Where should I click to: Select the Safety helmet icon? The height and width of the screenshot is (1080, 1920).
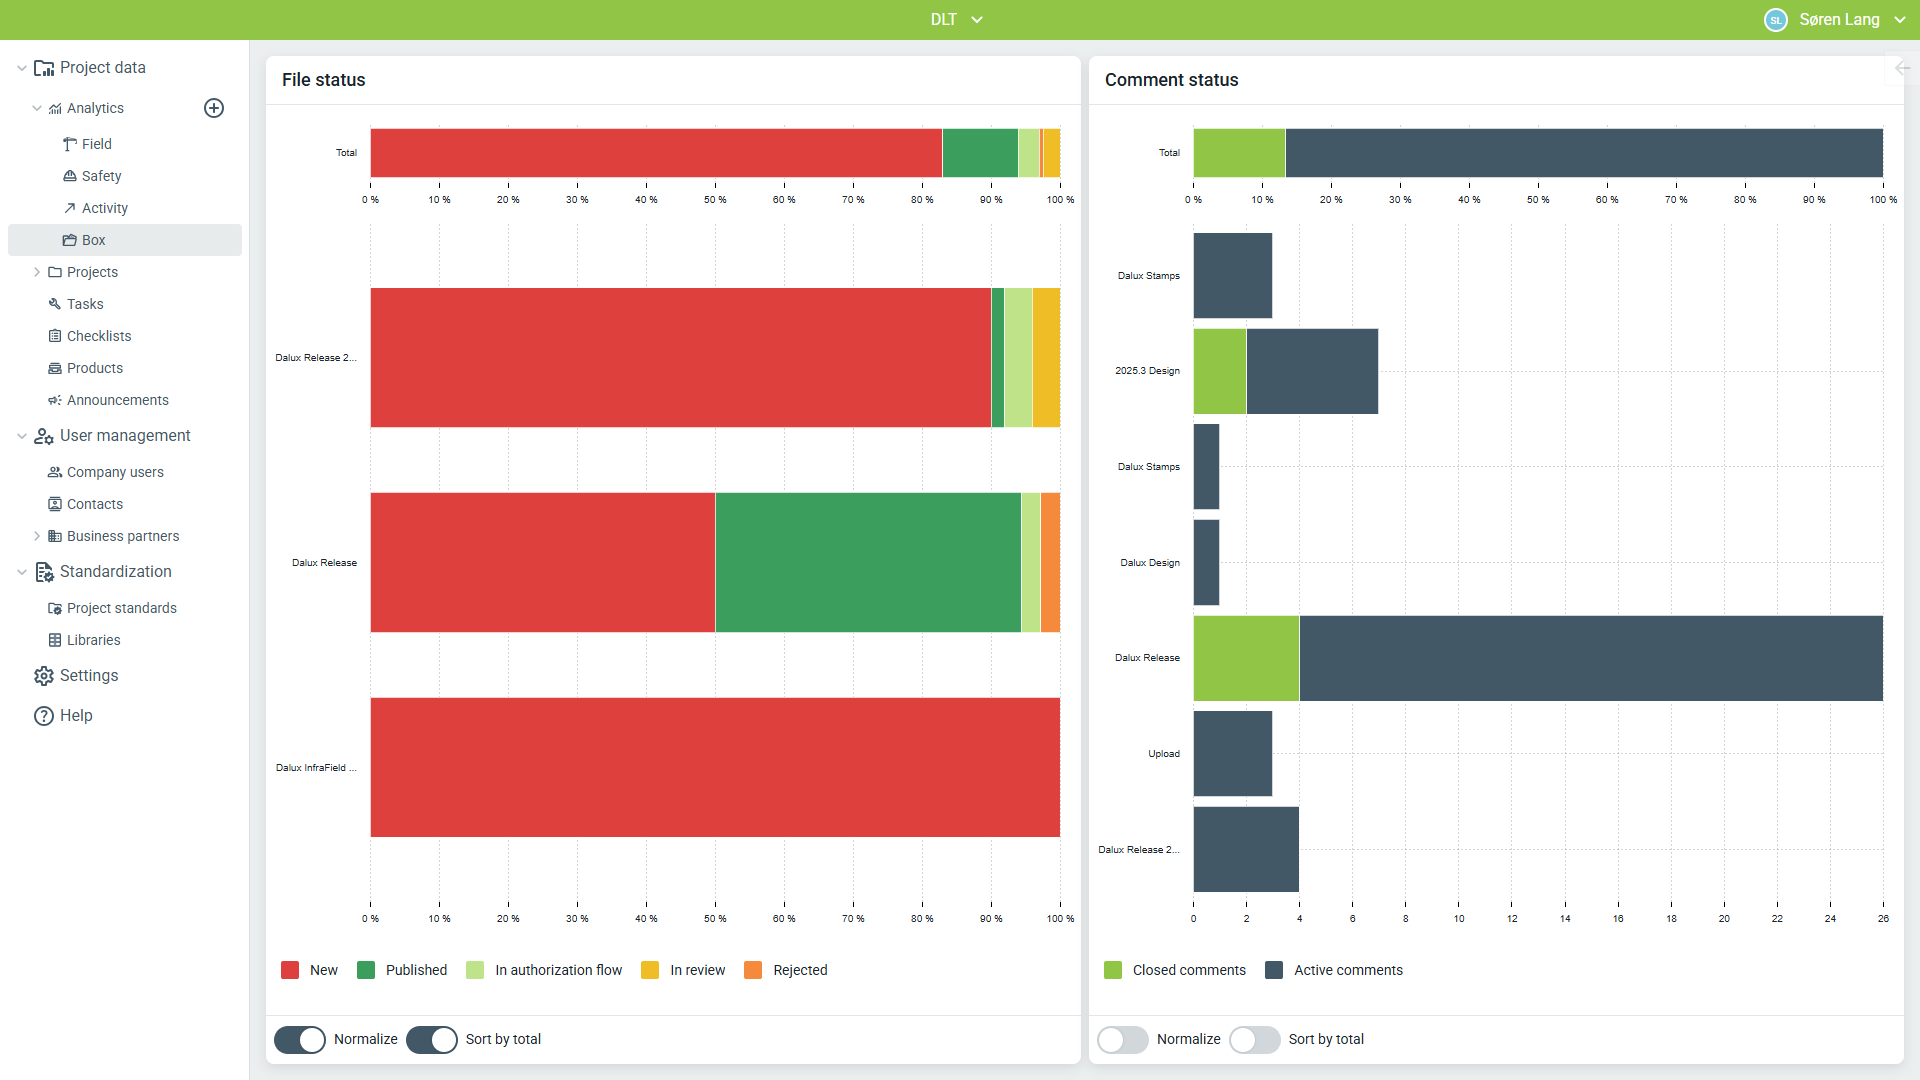pyautogui.click(x=70, y=176)
